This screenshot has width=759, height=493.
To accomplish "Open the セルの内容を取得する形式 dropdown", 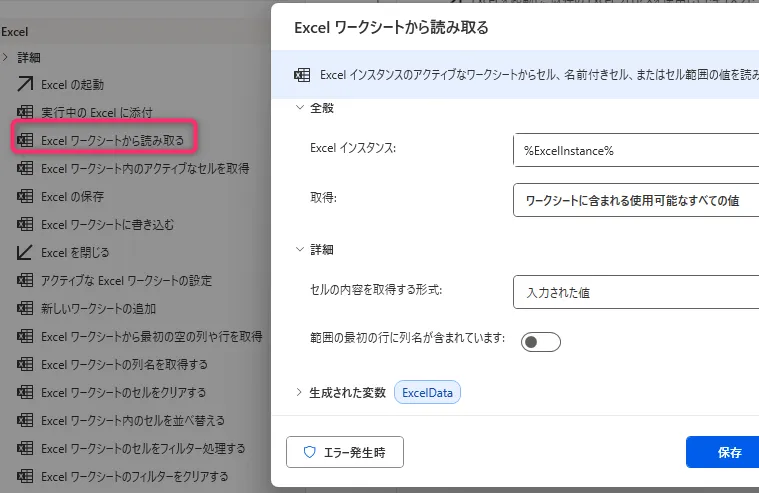I will (x=635, y=294).
